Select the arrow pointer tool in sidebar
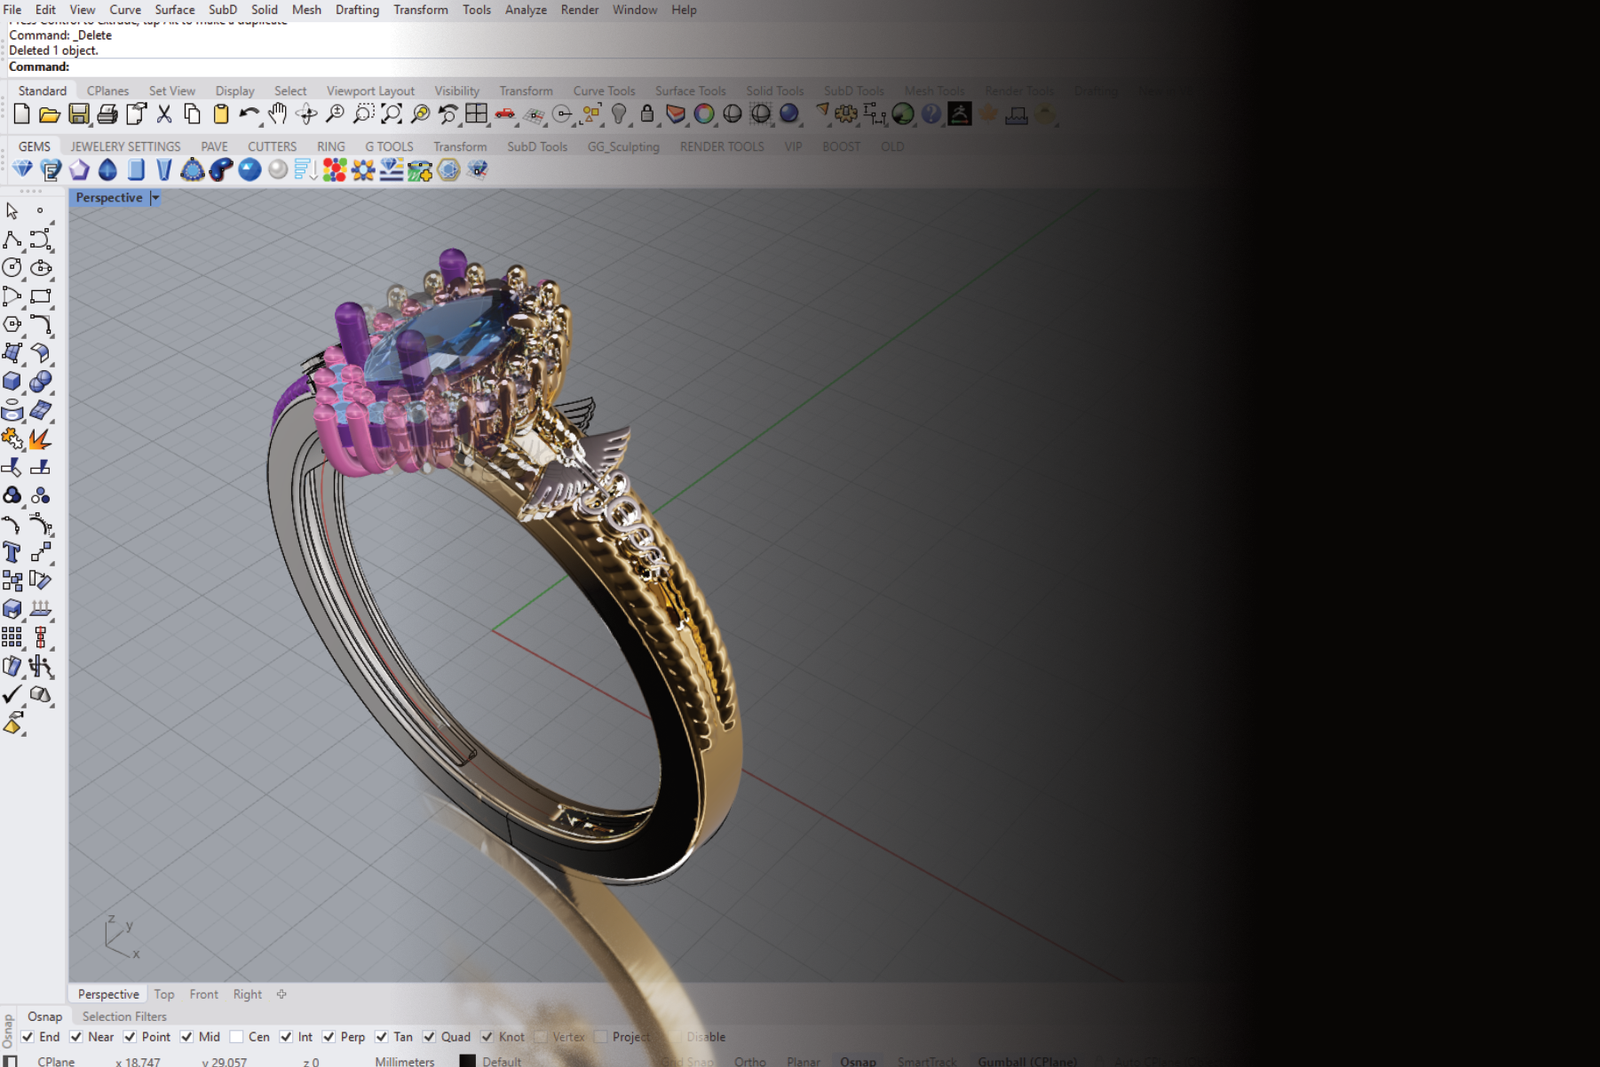 click(x=12, y=211)
